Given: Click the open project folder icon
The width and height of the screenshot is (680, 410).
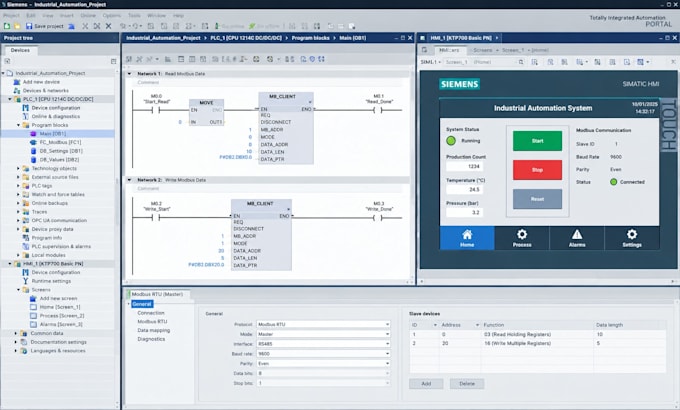Looking at the screenshot, I should tap(17, 26).
